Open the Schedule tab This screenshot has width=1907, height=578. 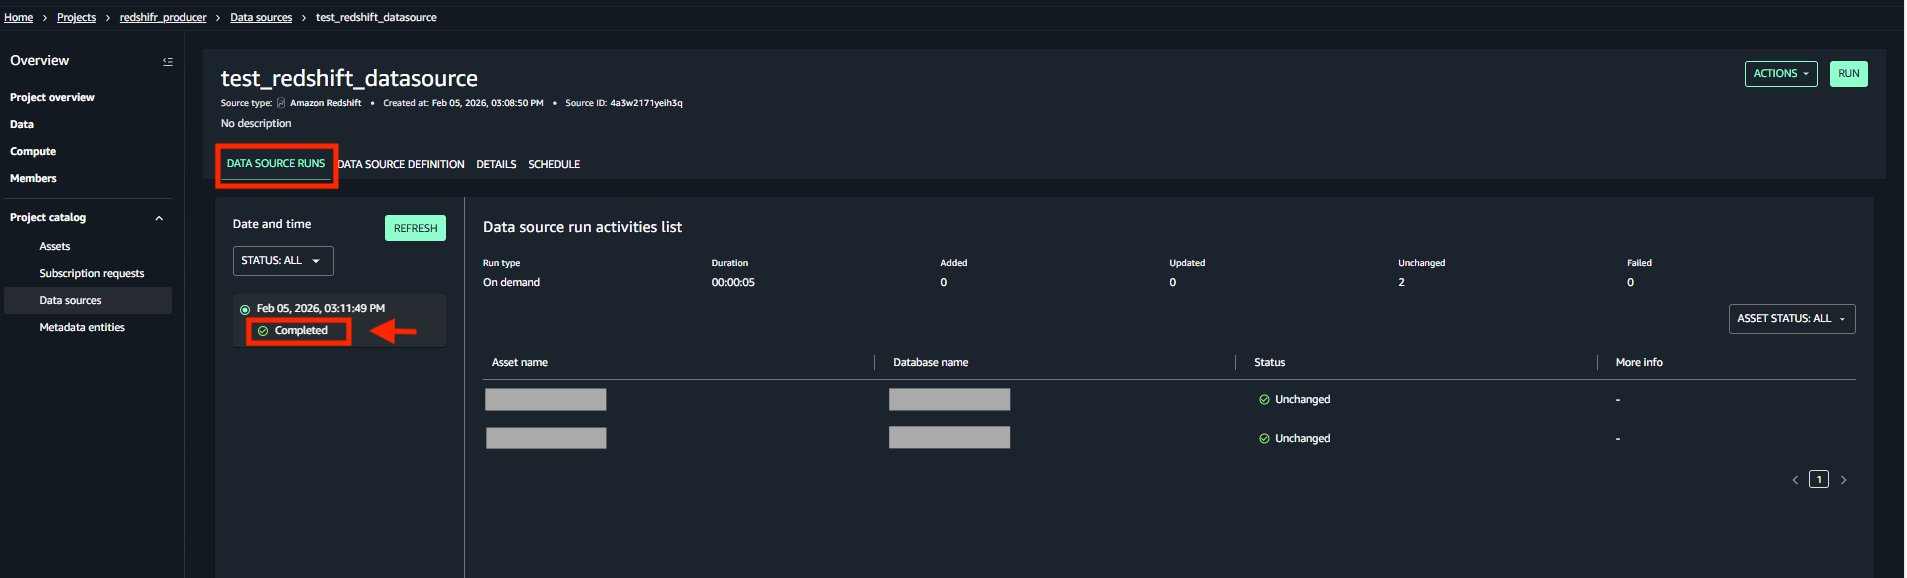click(x=554, y=164)
